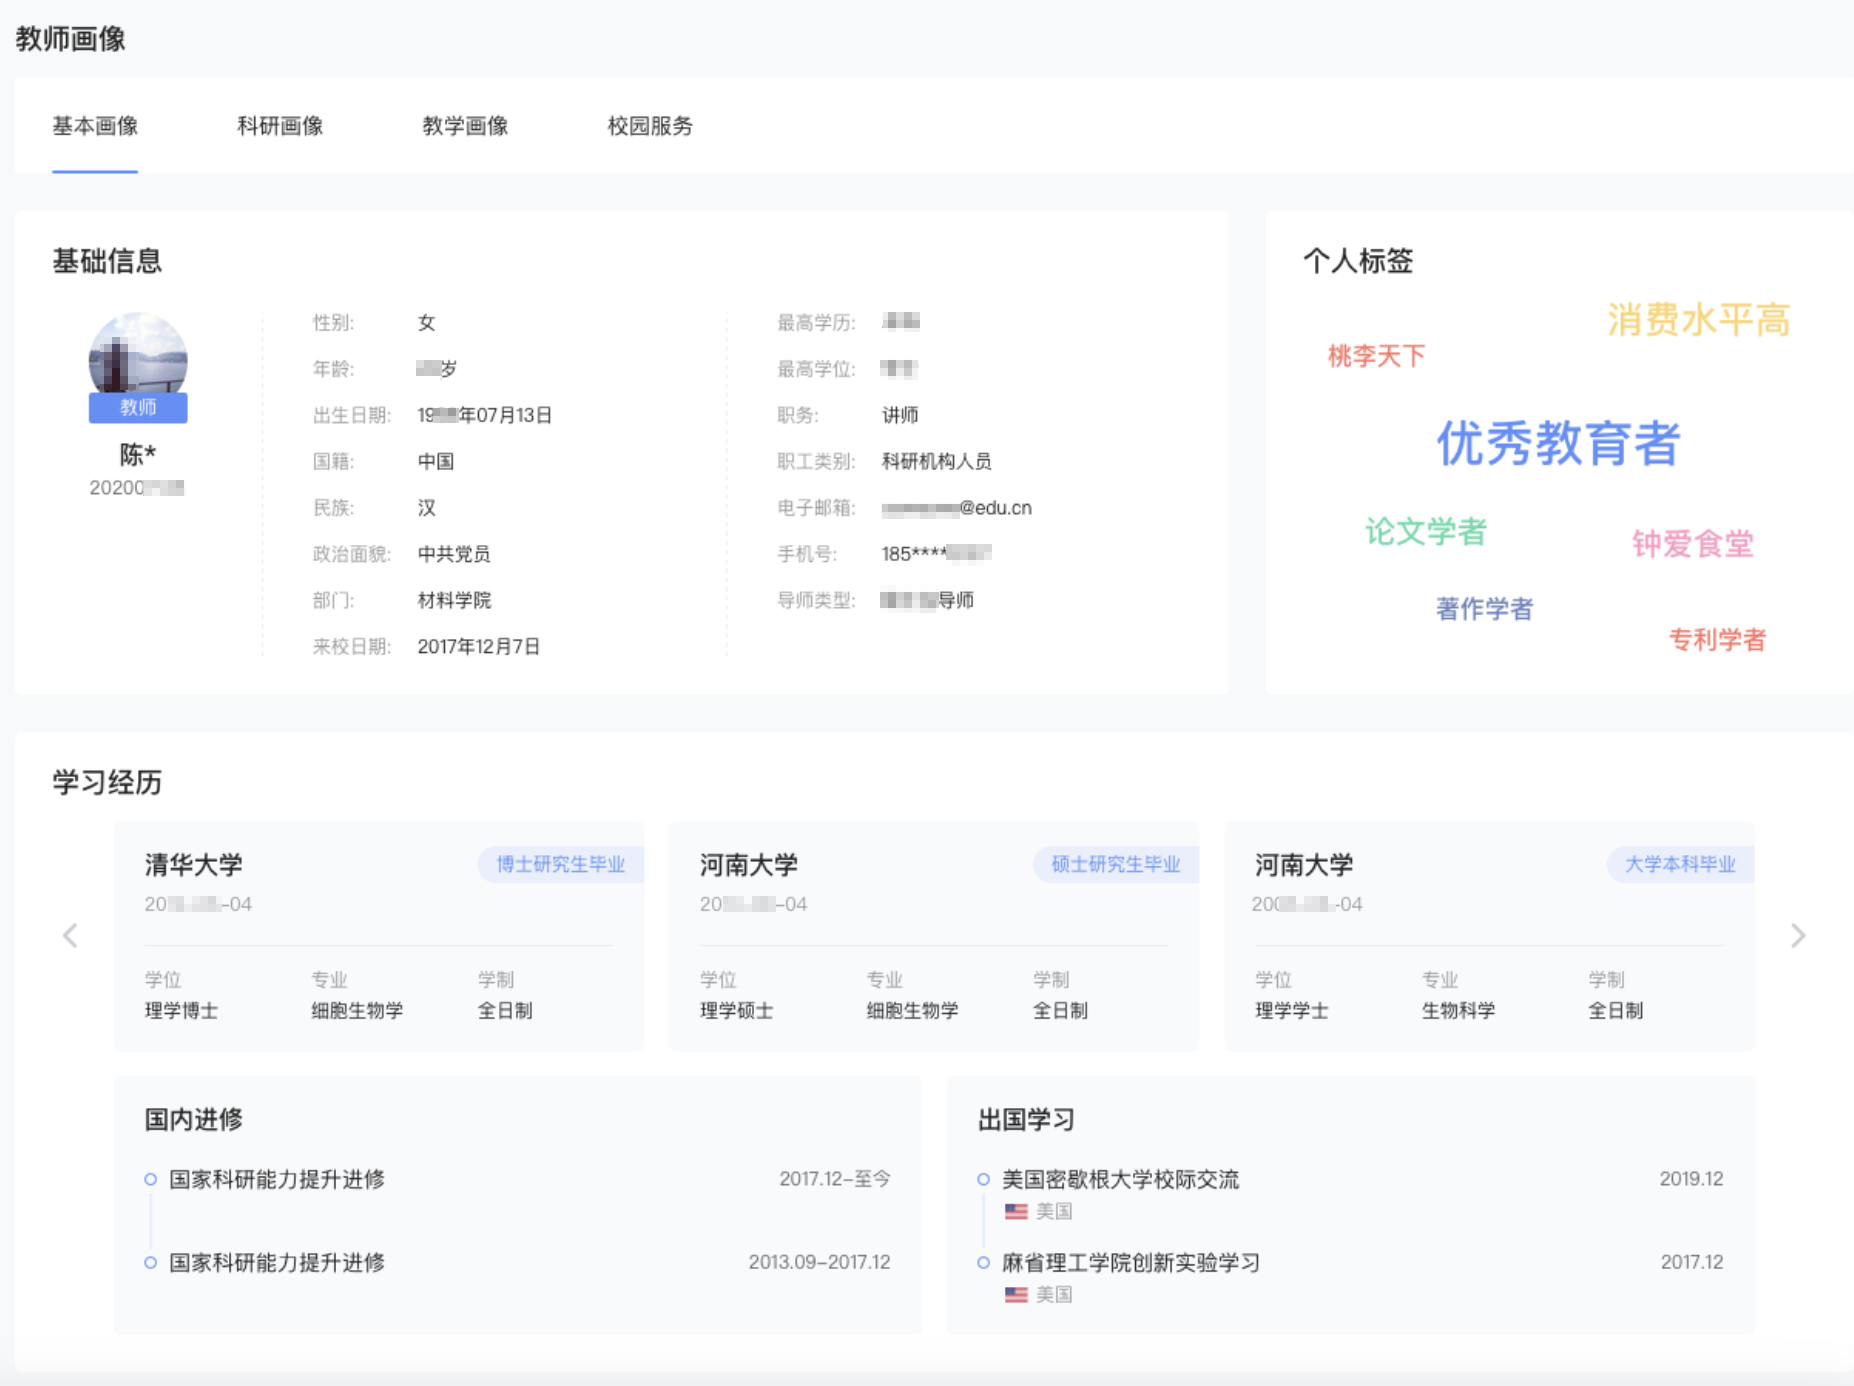Open the 教学画像 tab

click(466, 126)
